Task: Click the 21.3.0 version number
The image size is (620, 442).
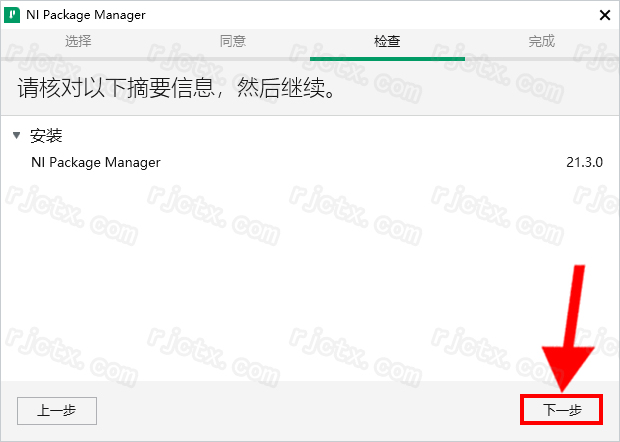Action: pos(584,162)
